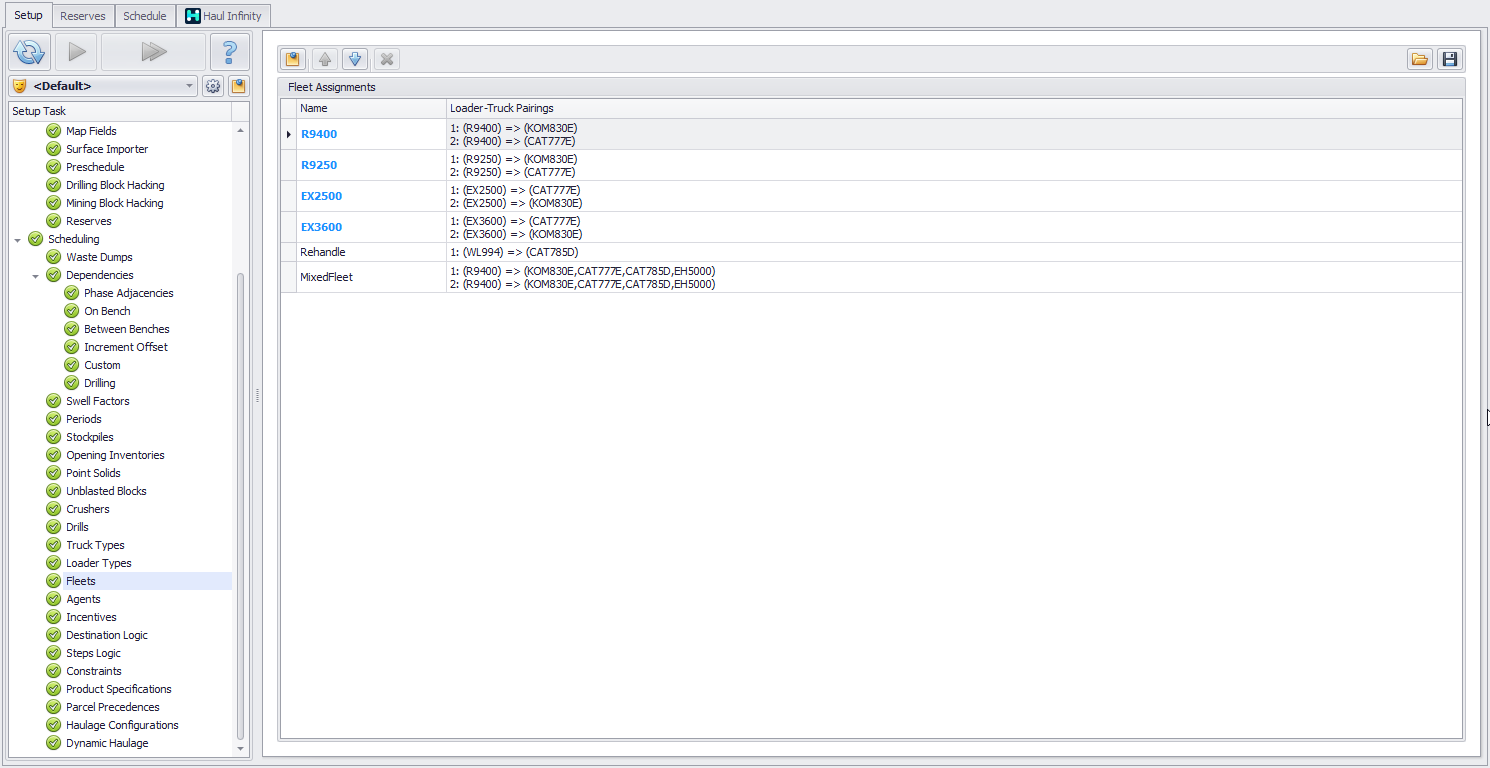The image size is (1490, 768).
Task: Select the Drilling dependency item
Action: (100, 383)
